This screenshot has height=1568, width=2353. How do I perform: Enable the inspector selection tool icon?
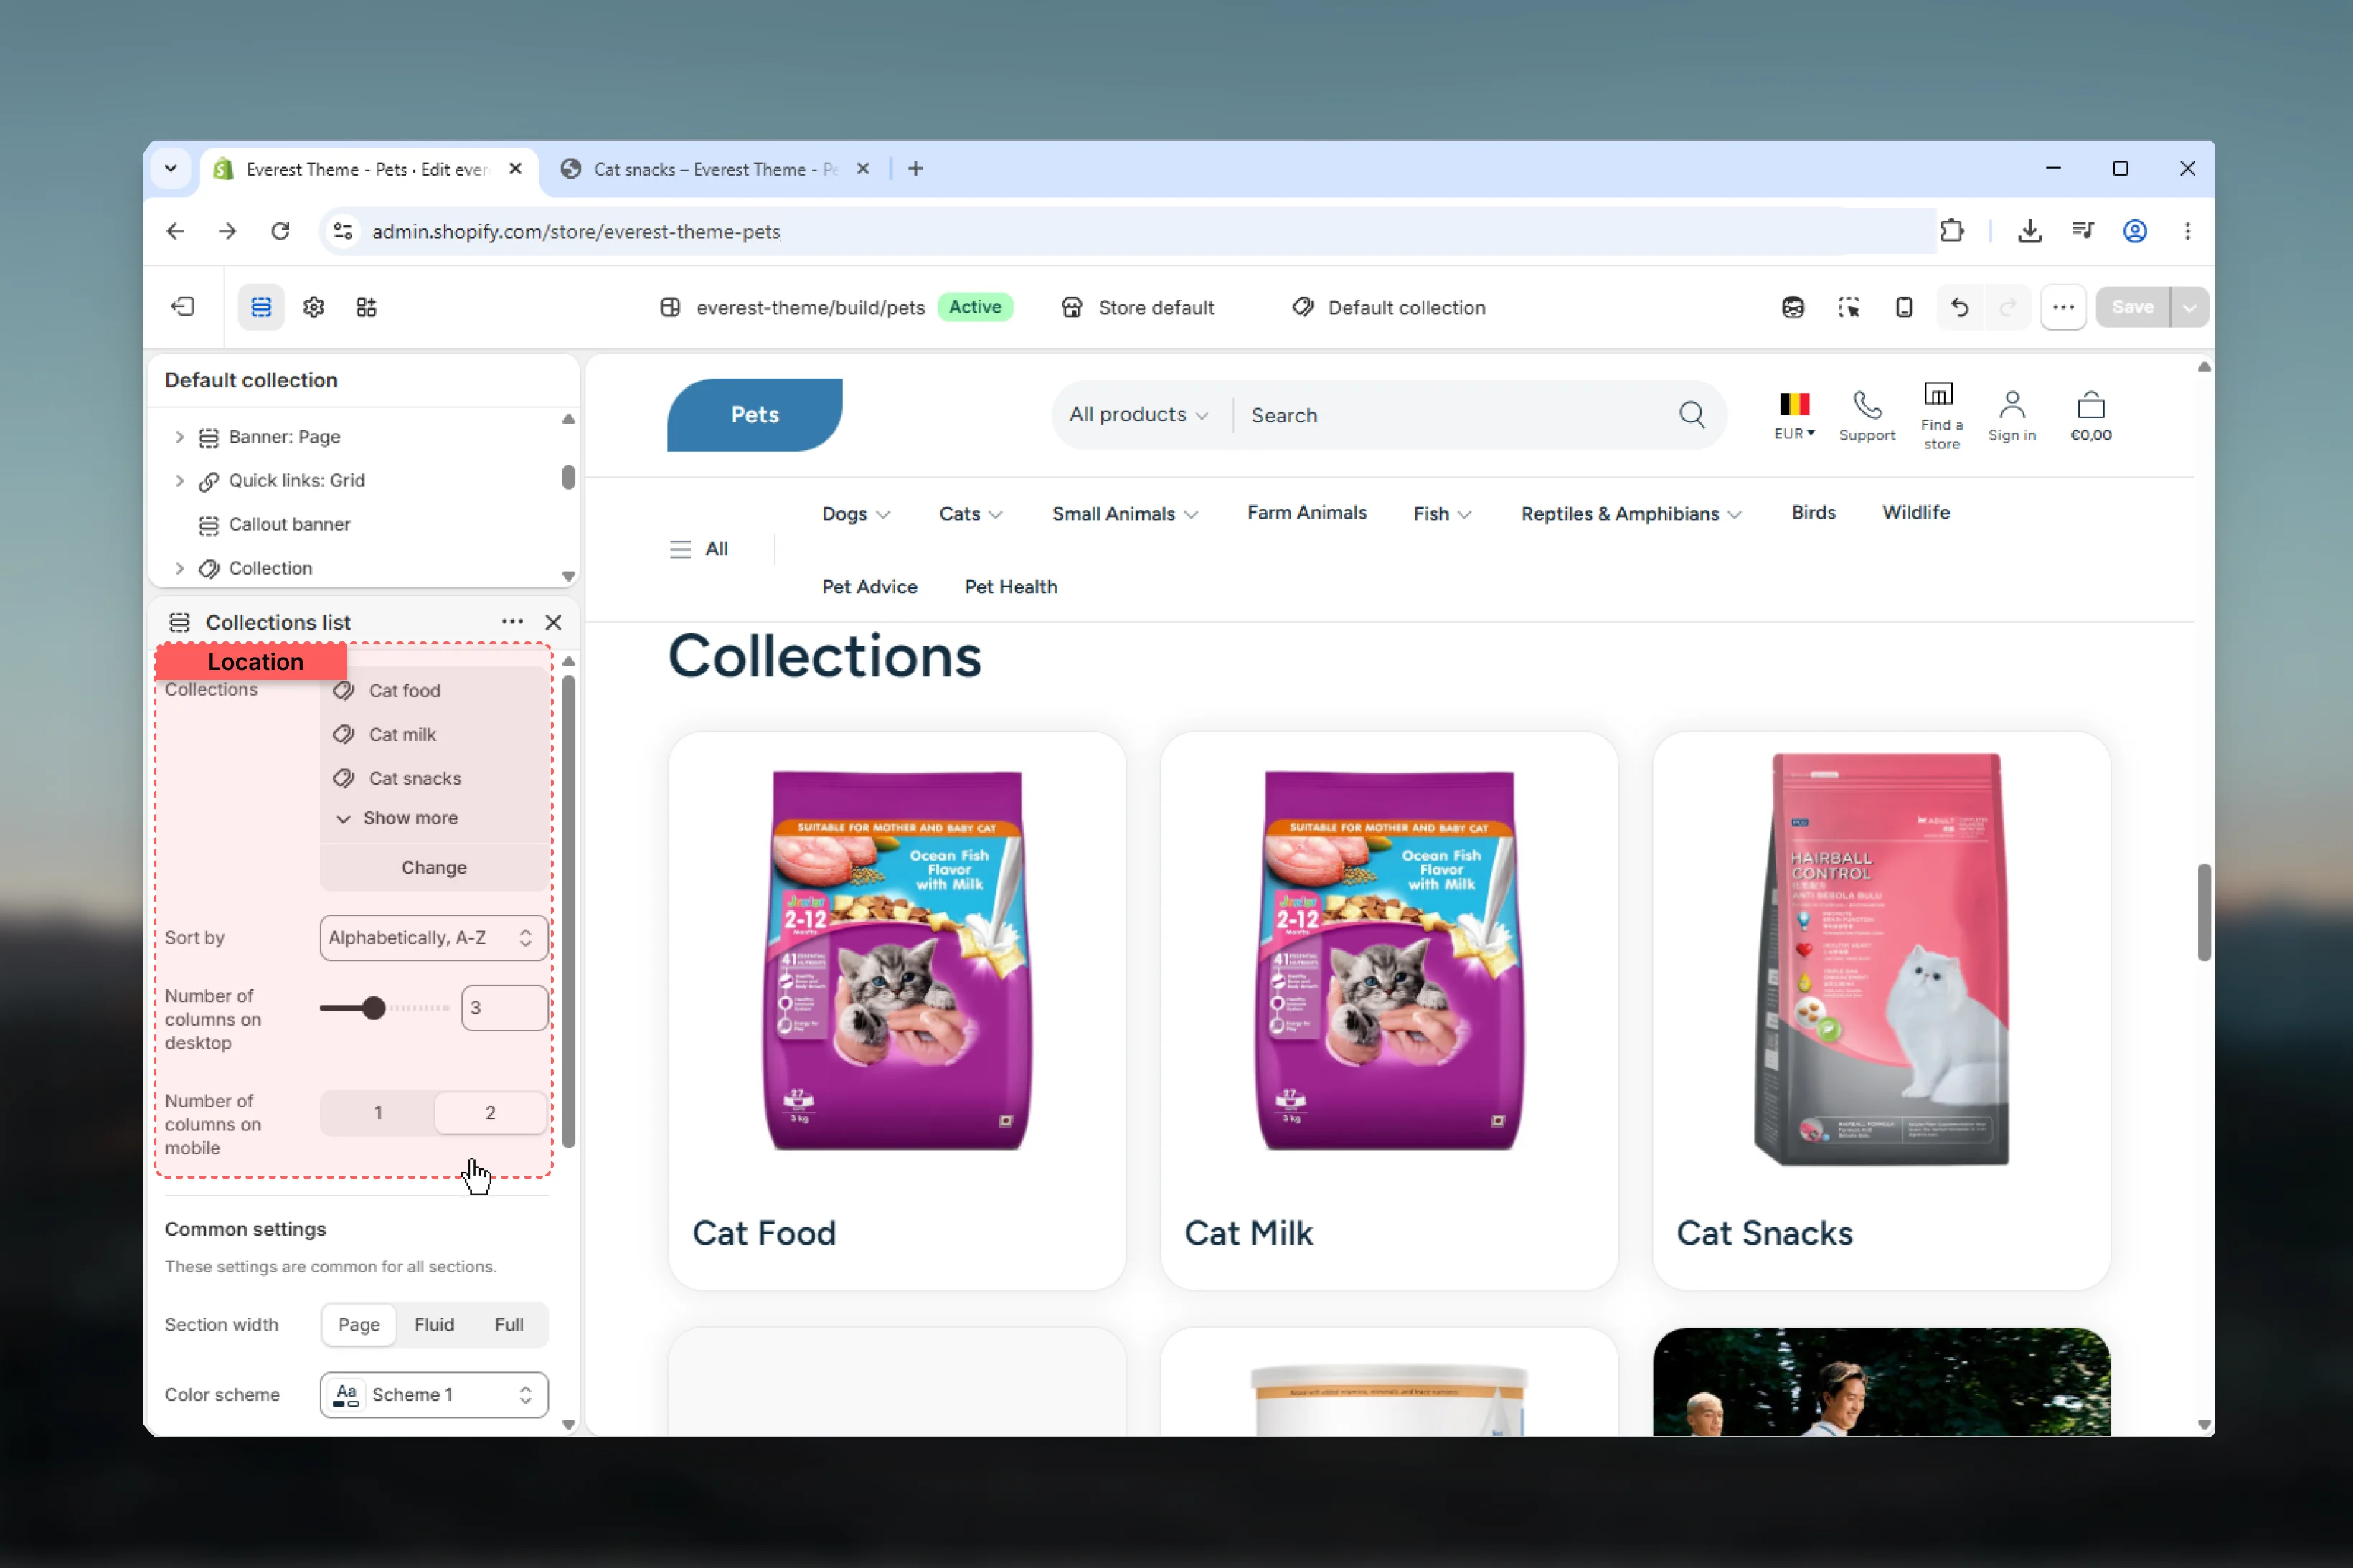click(x=1849, y=307)
